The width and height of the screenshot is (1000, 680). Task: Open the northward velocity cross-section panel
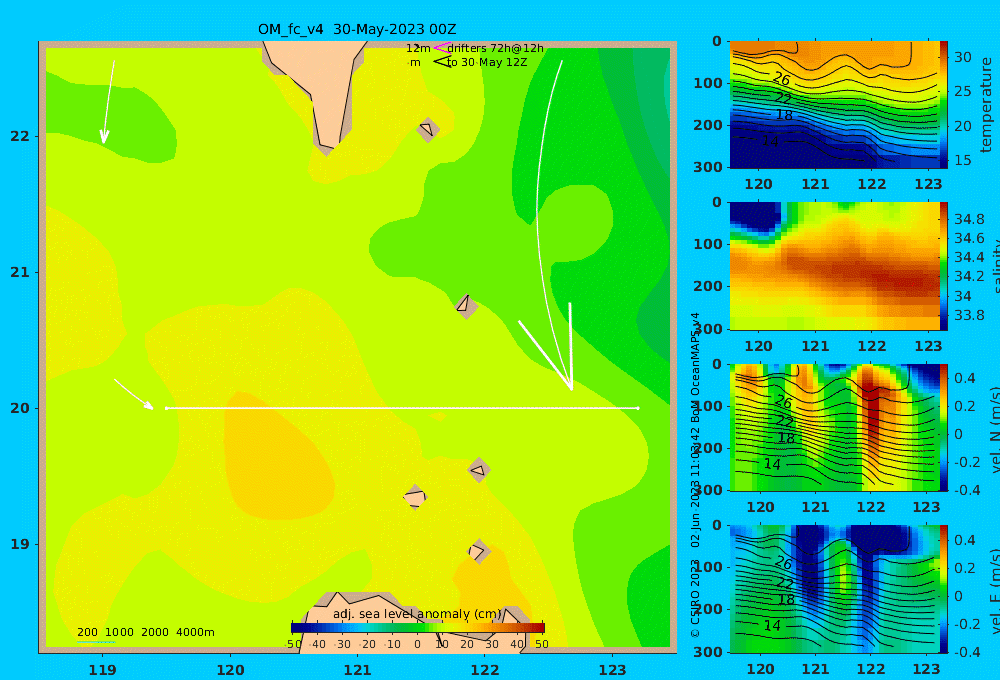[x=834, y=427]
